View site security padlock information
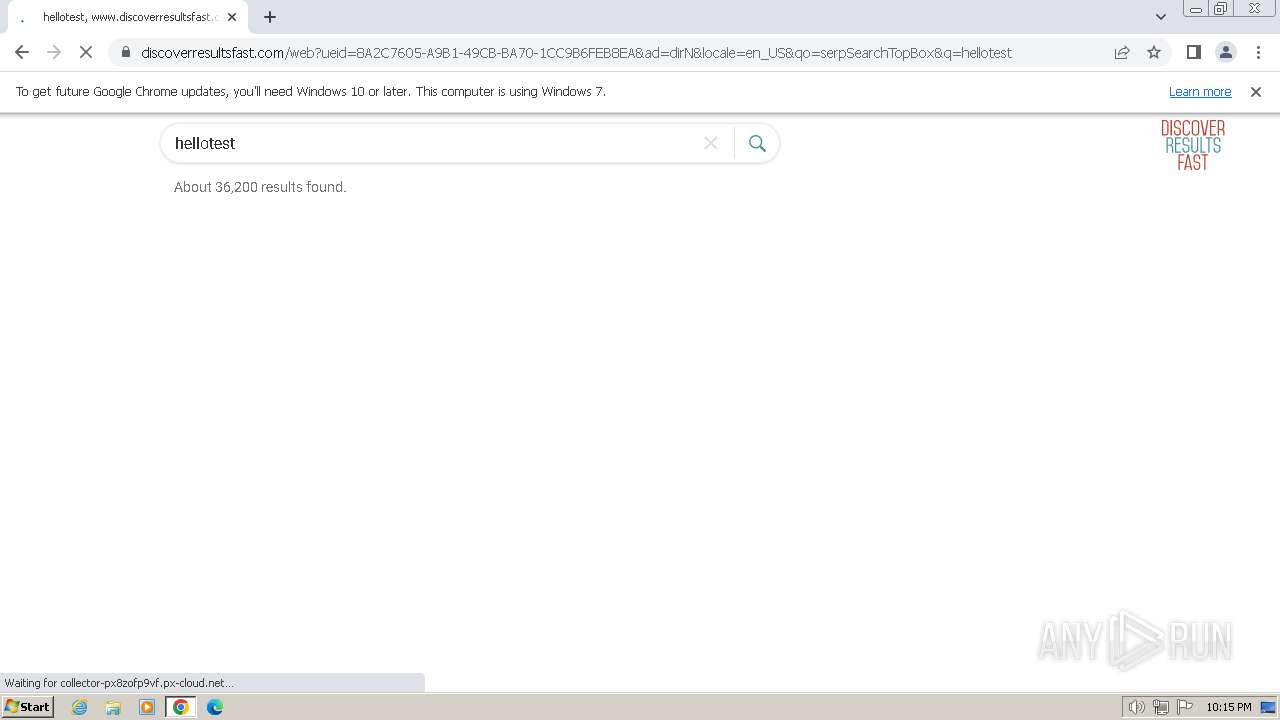Viewport: 1280px width, 720px height. tap(125, 52)
